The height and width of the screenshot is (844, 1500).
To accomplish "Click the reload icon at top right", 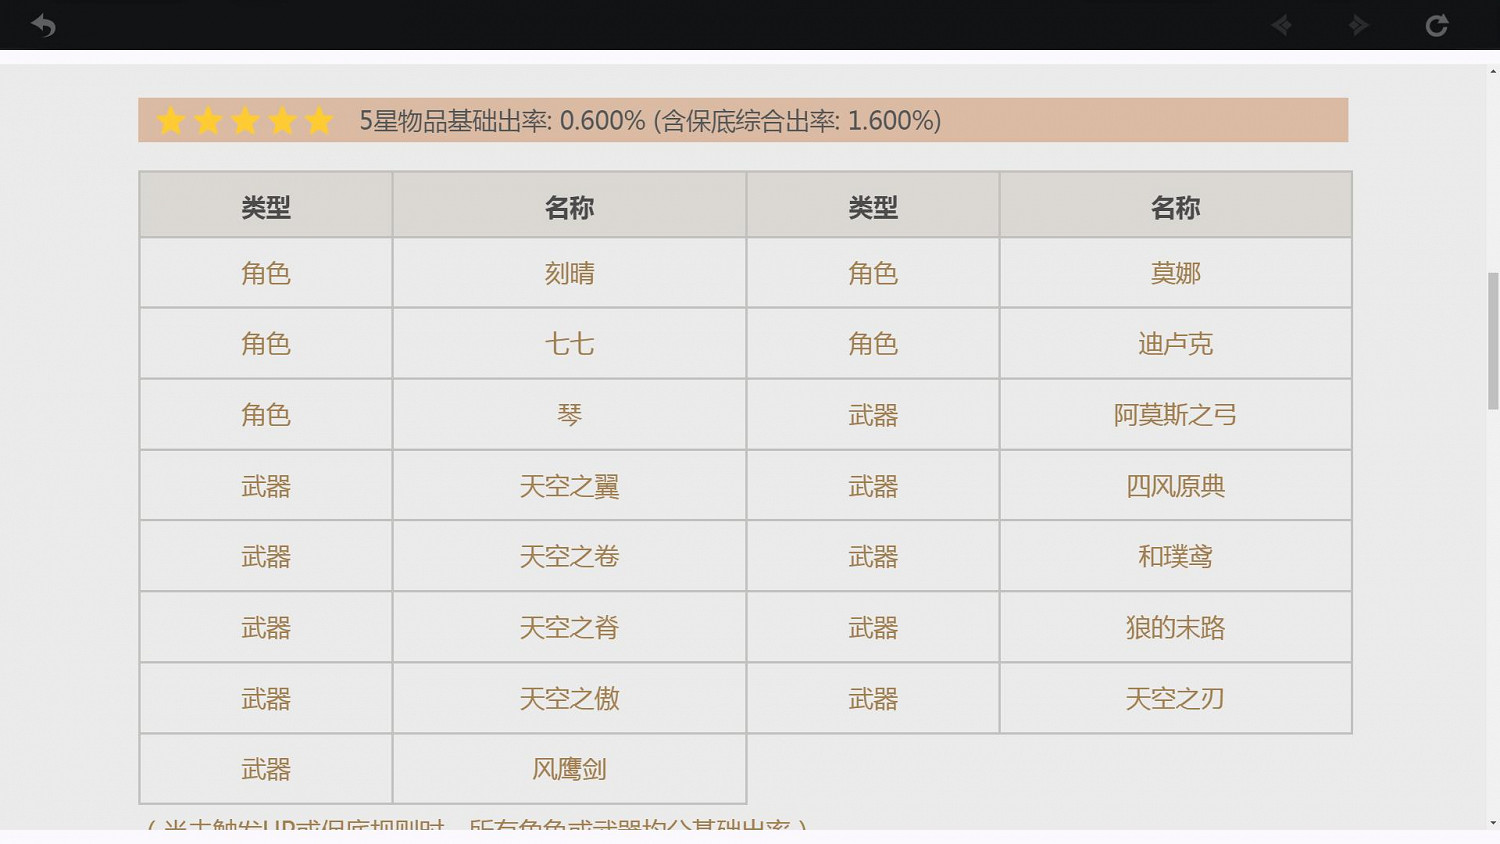I will 1436,25.
